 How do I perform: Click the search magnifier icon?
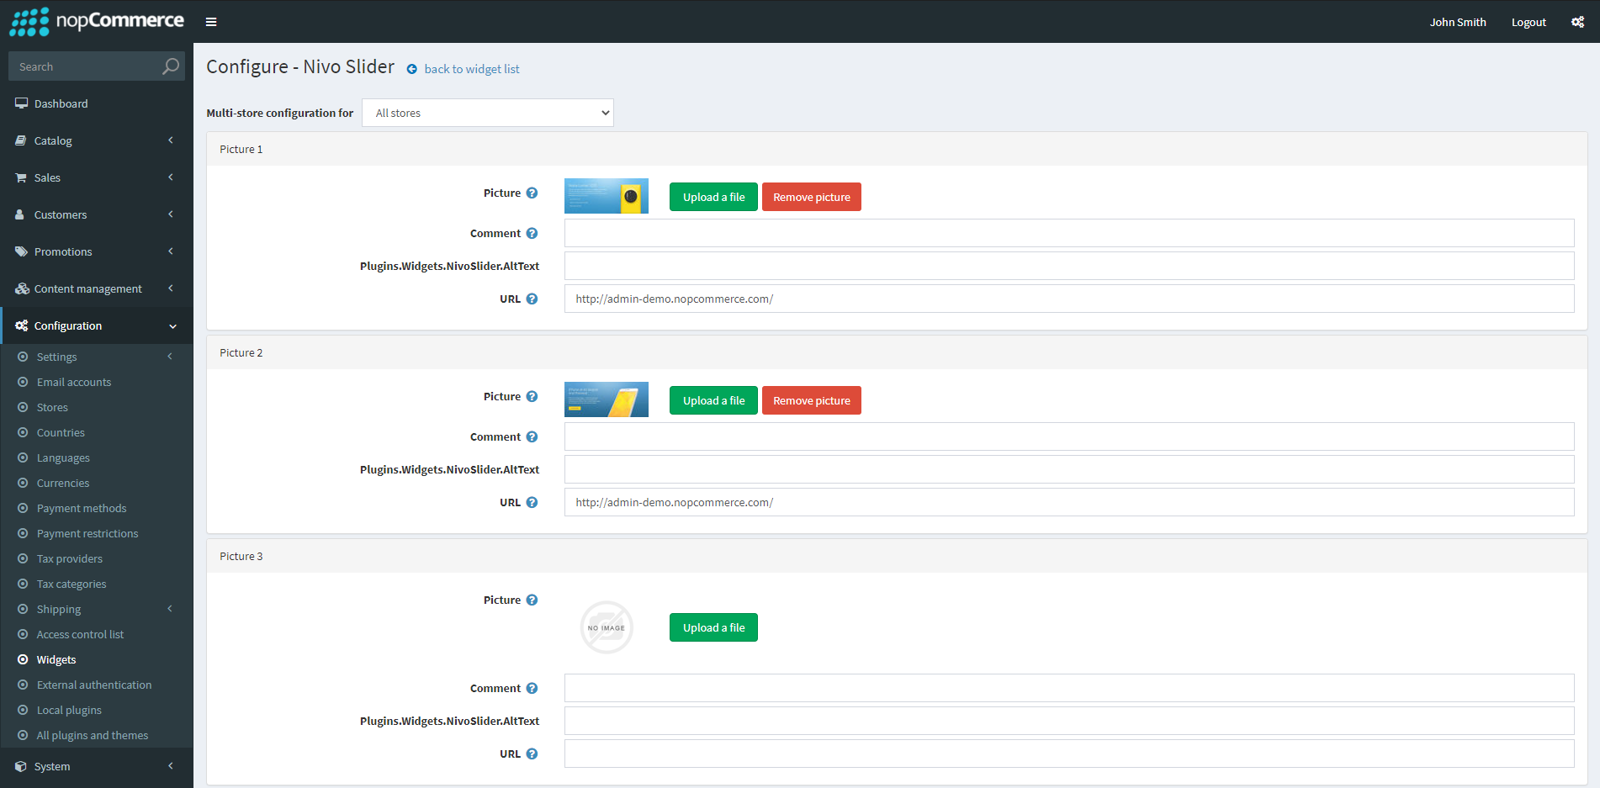171,66
